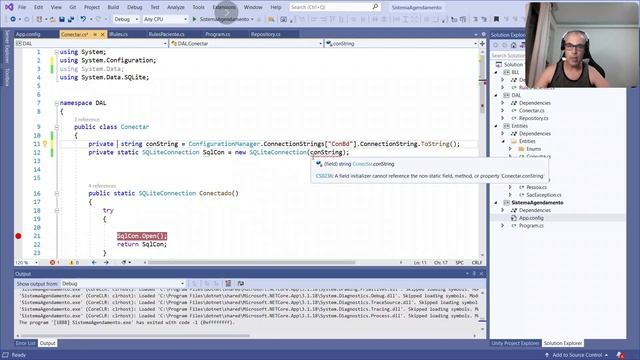
Task: Click the red error count icon below the editor
Action: coord(52,262)
